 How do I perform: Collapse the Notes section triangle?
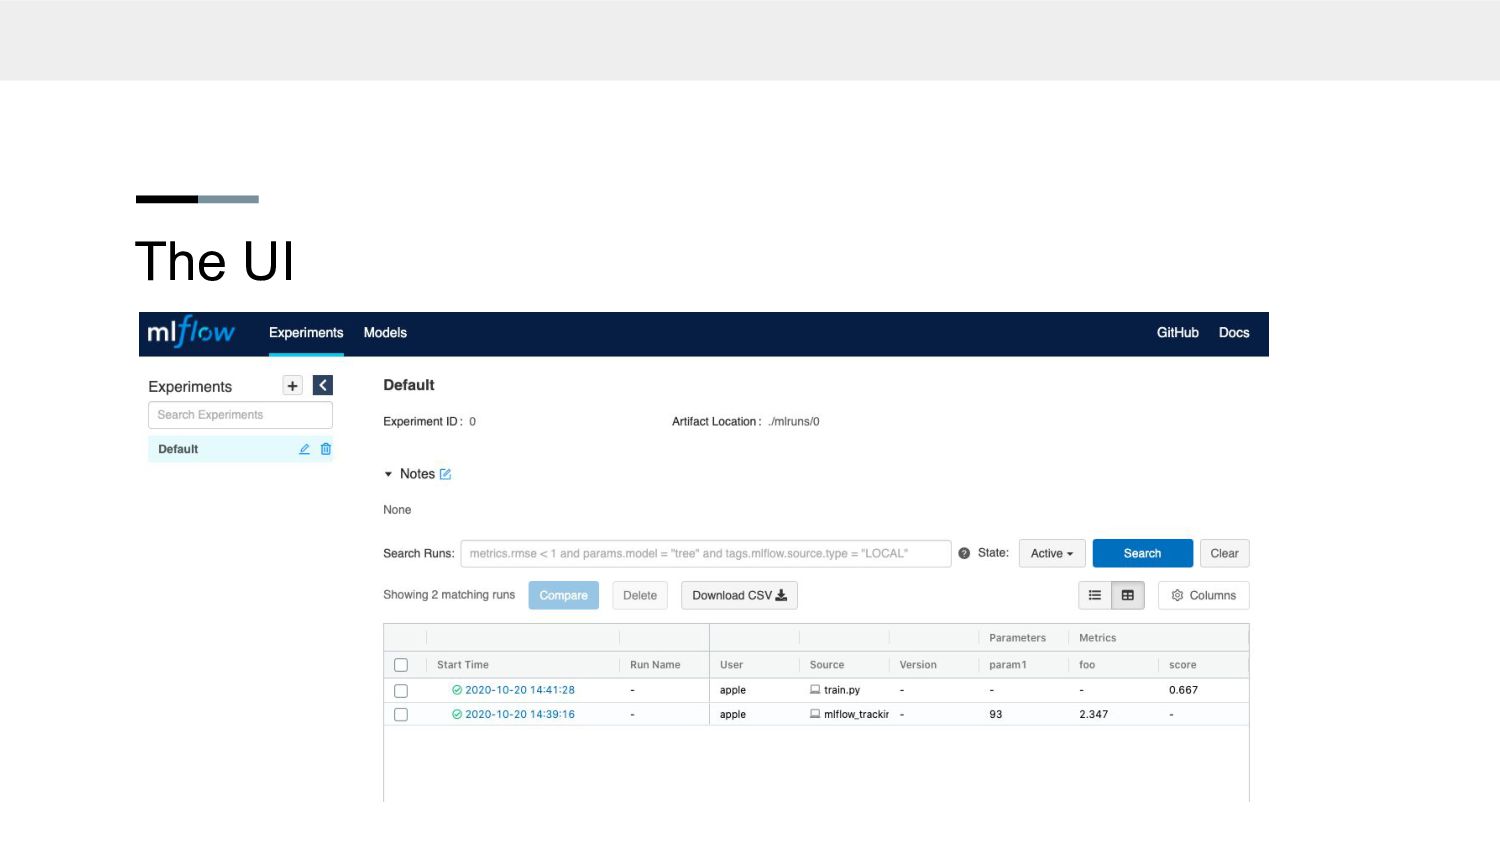pos(388,474)
